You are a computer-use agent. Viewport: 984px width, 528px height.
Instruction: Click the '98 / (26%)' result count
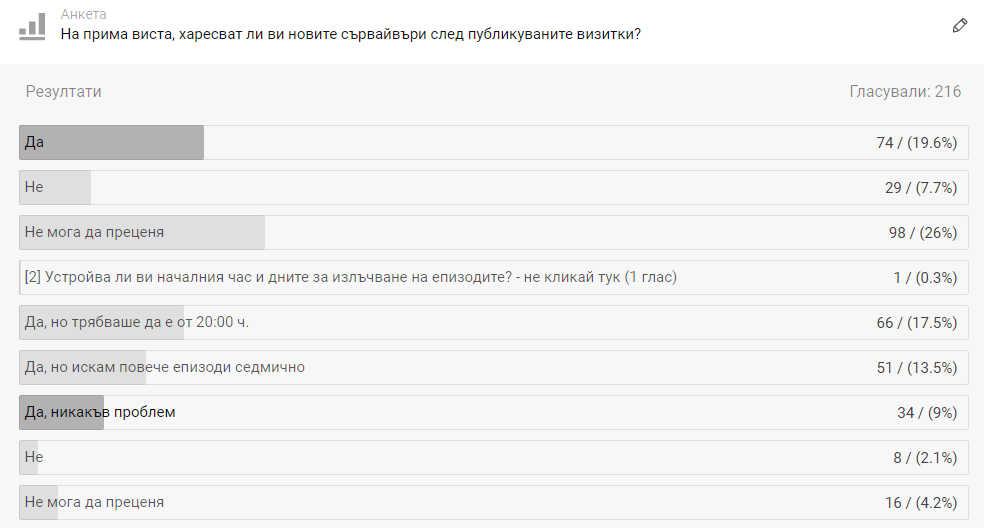click(x=922, y=233)
